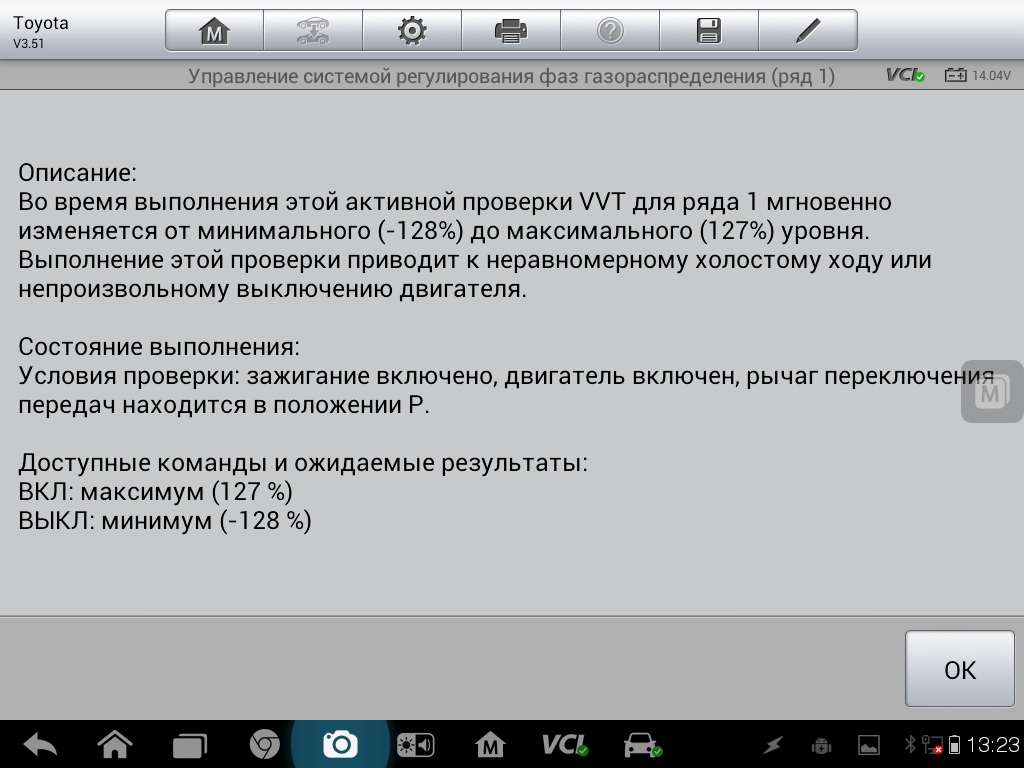The height and width of the screenshot is (768, 1024).
Task: Open help using the question mark icon
Action: pos(610,31)
